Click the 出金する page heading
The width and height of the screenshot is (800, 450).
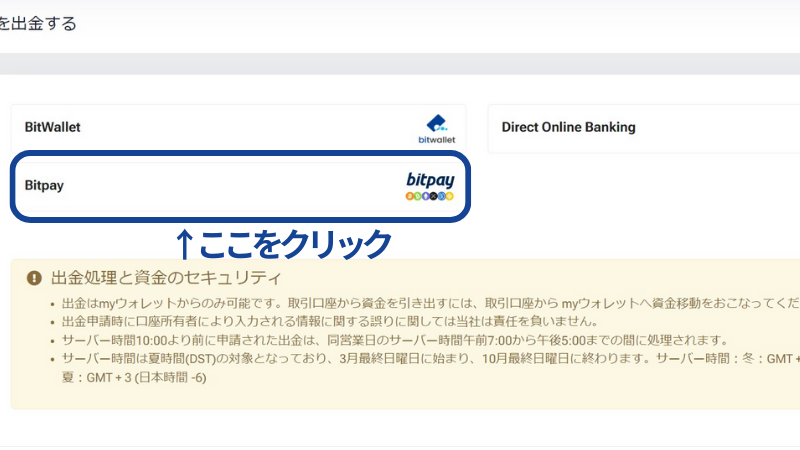point(38,23)
